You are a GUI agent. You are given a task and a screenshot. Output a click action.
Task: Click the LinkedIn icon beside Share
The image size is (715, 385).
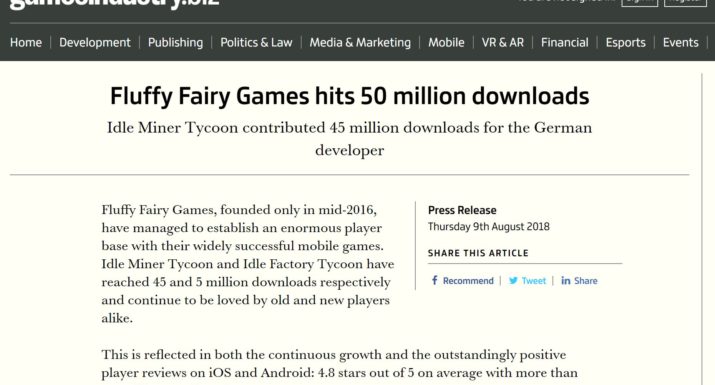(x=566, y=281)
